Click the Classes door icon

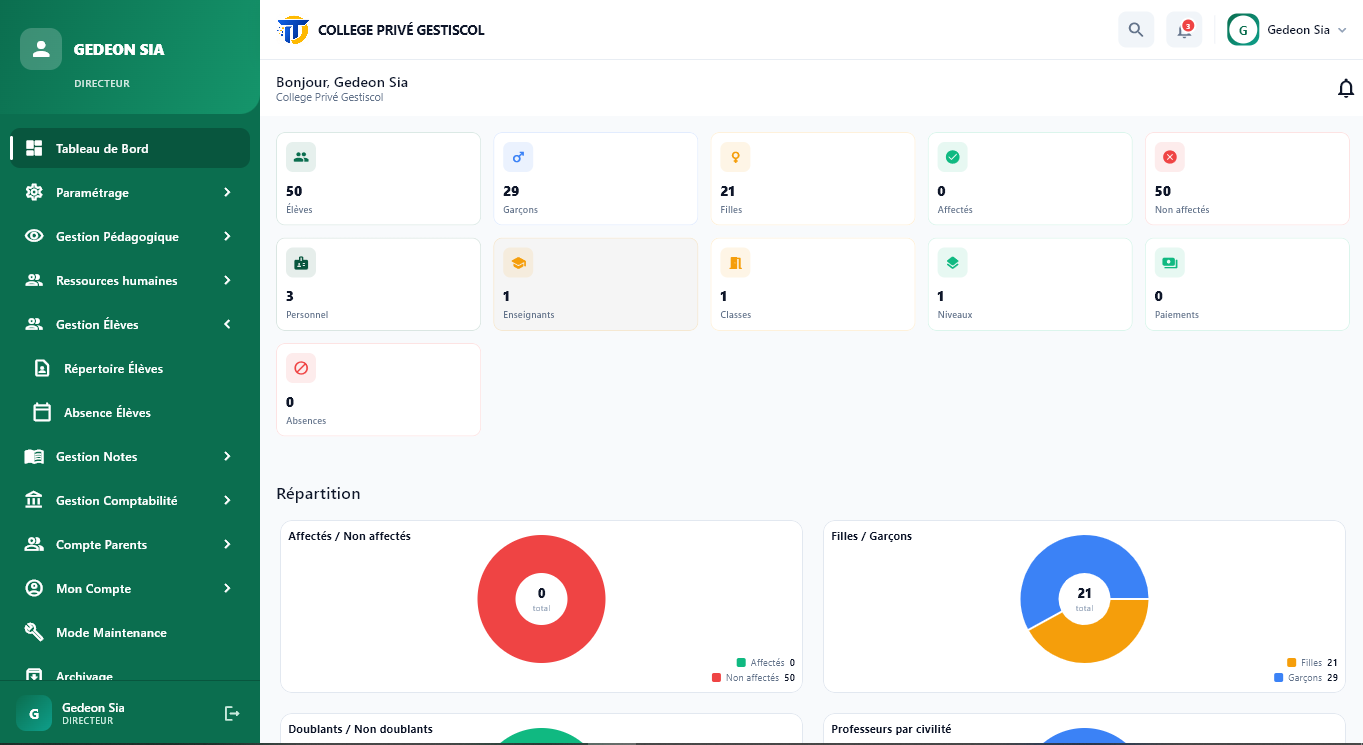click(x=735, y=262)
